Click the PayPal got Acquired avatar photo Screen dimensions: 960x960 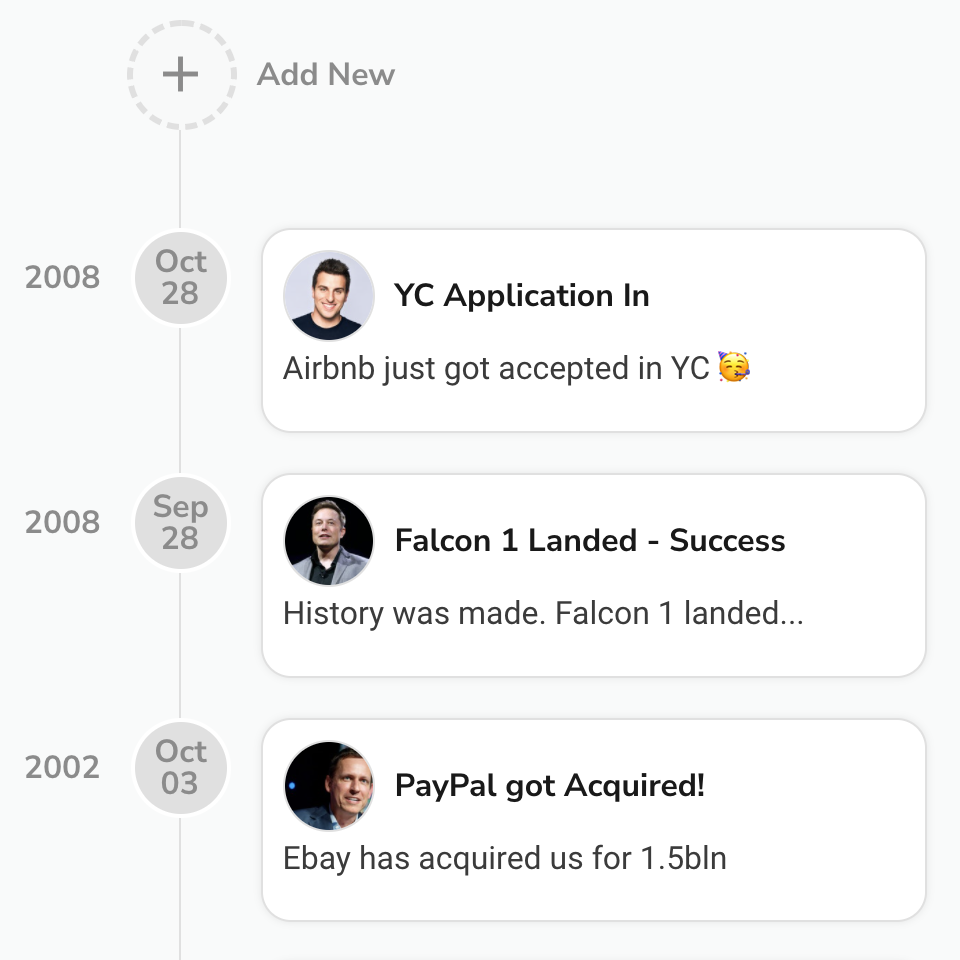329,785
